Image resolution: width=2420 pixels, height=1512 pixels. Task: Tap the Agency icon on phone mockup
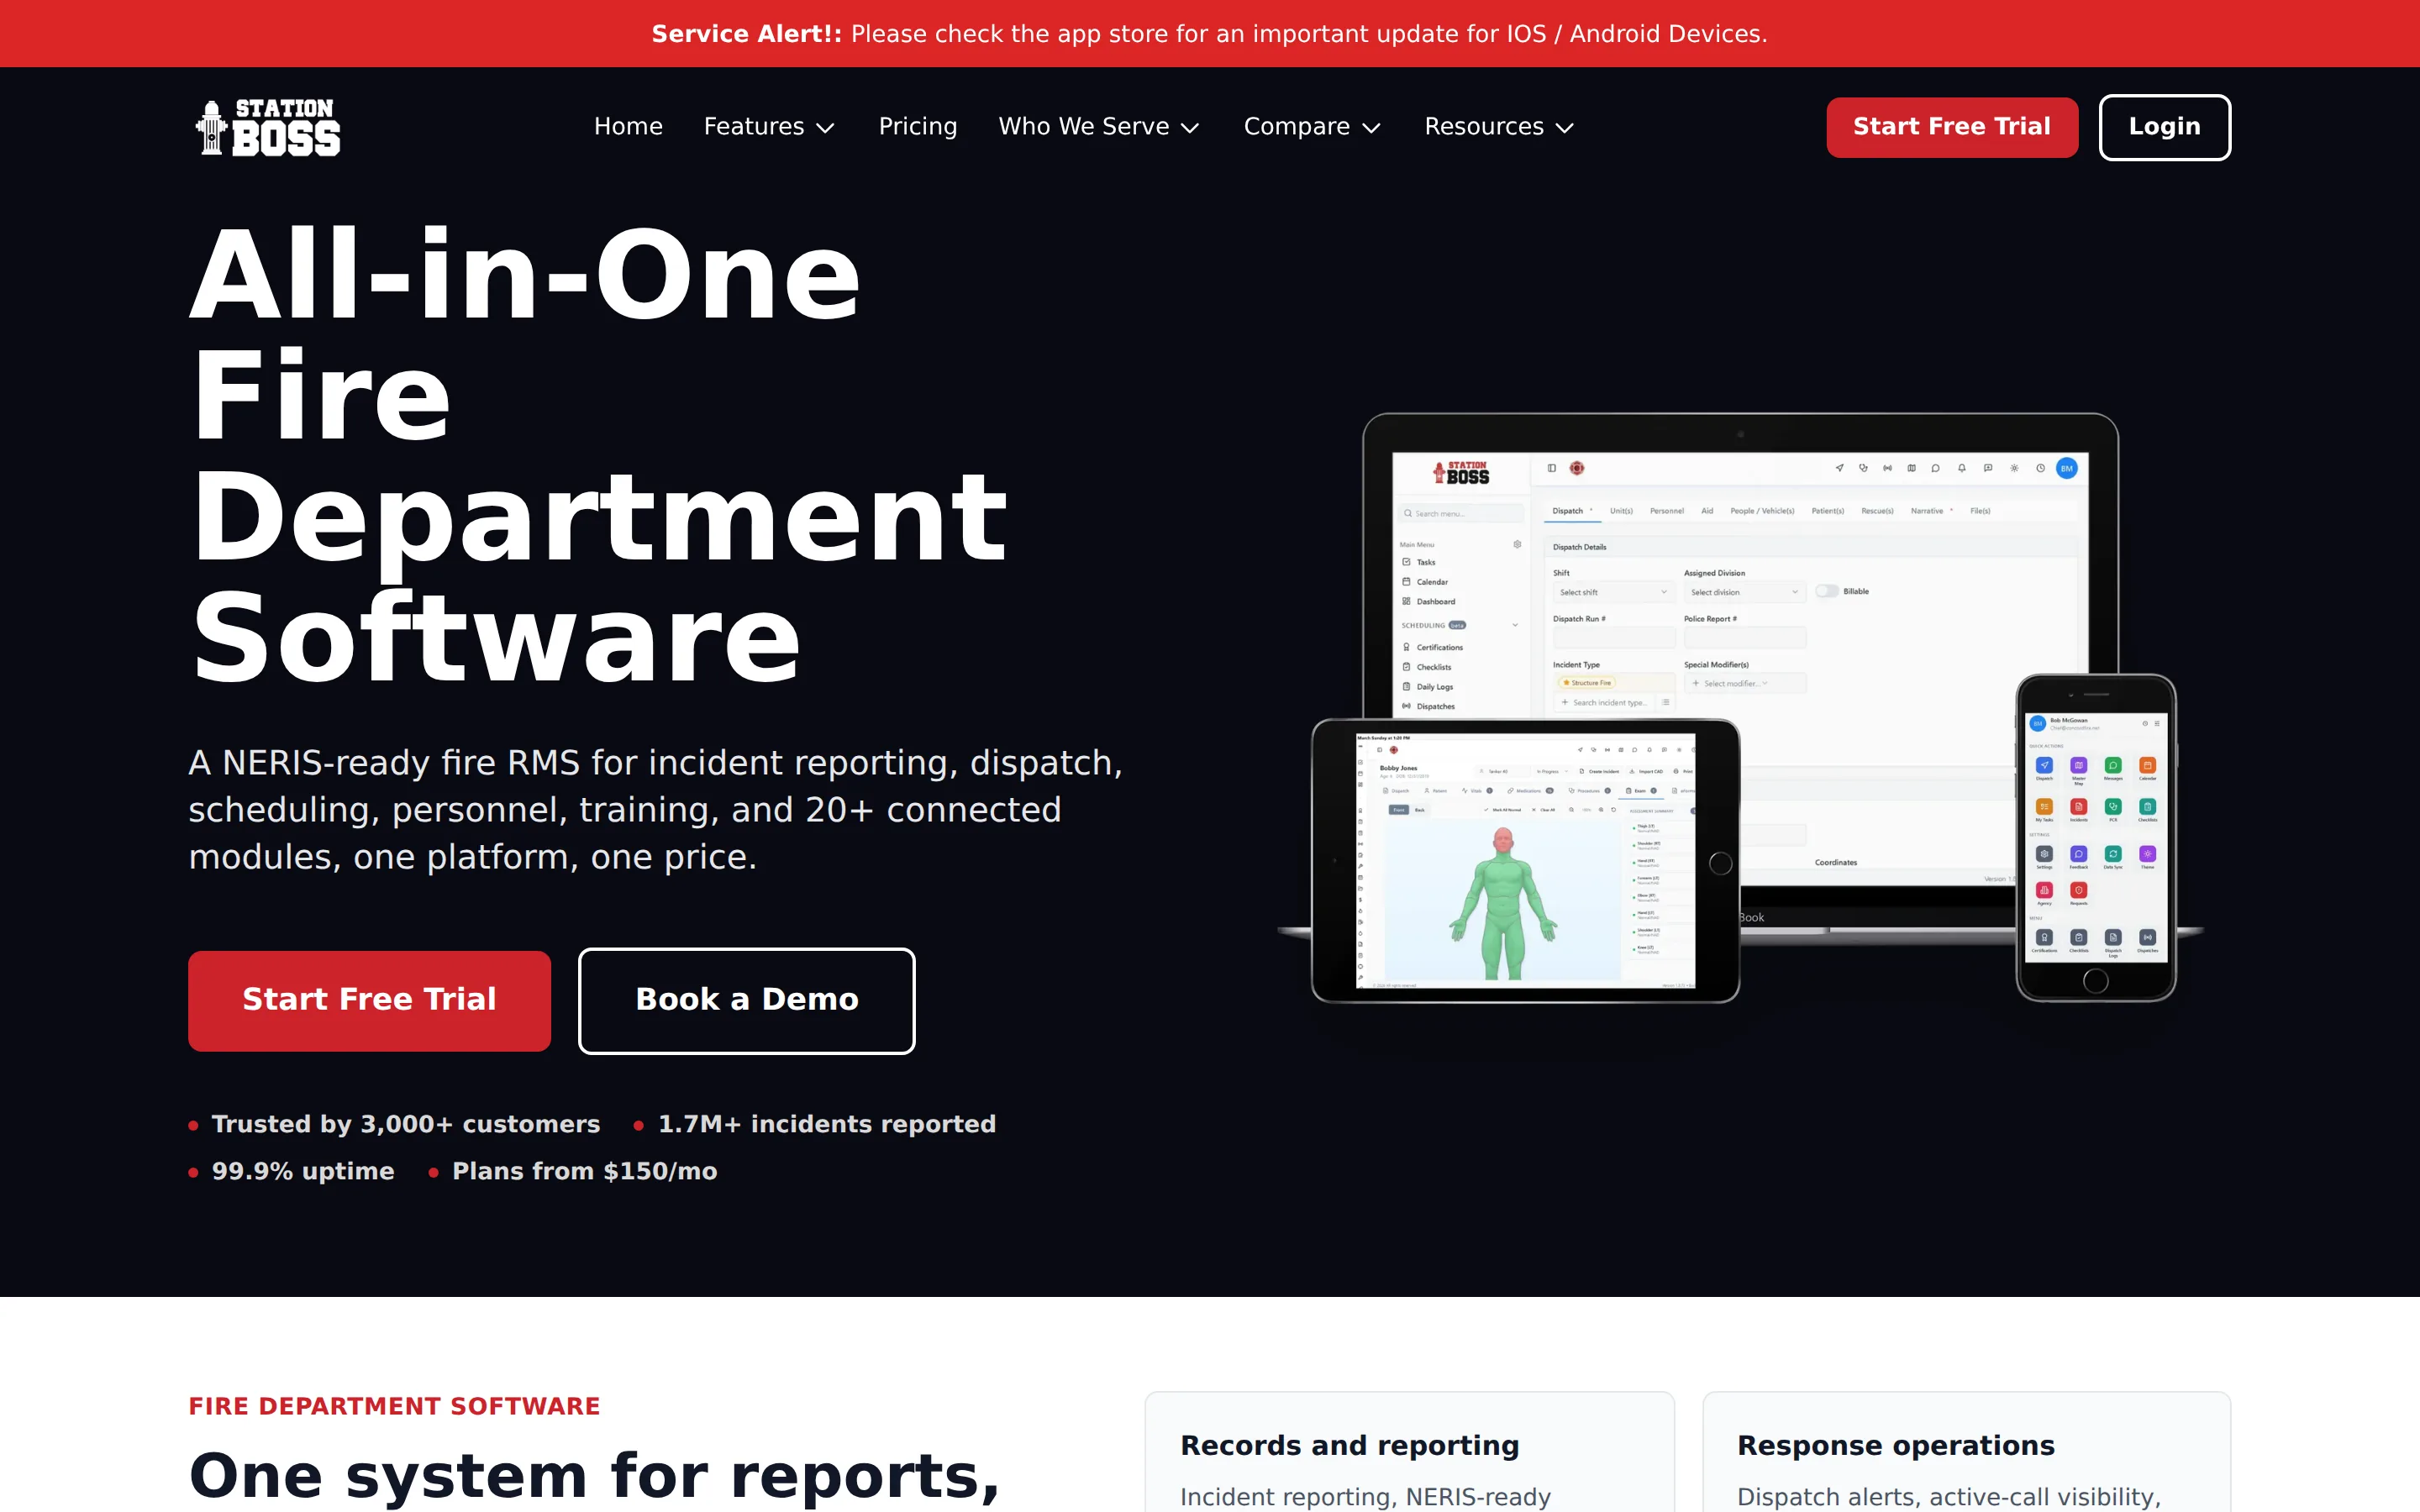point(2044,890)
